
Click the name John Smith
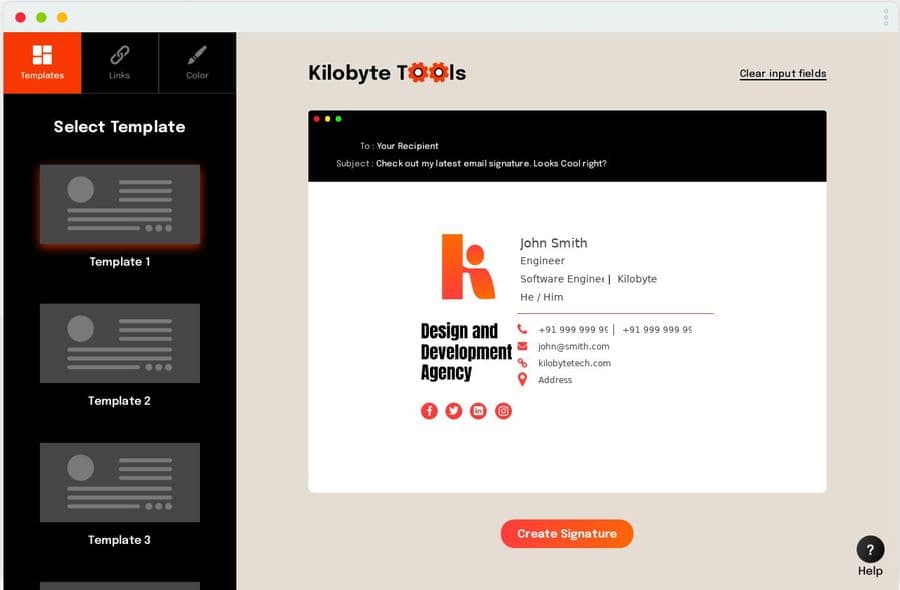pyautogui.click(x=553, y=243)
